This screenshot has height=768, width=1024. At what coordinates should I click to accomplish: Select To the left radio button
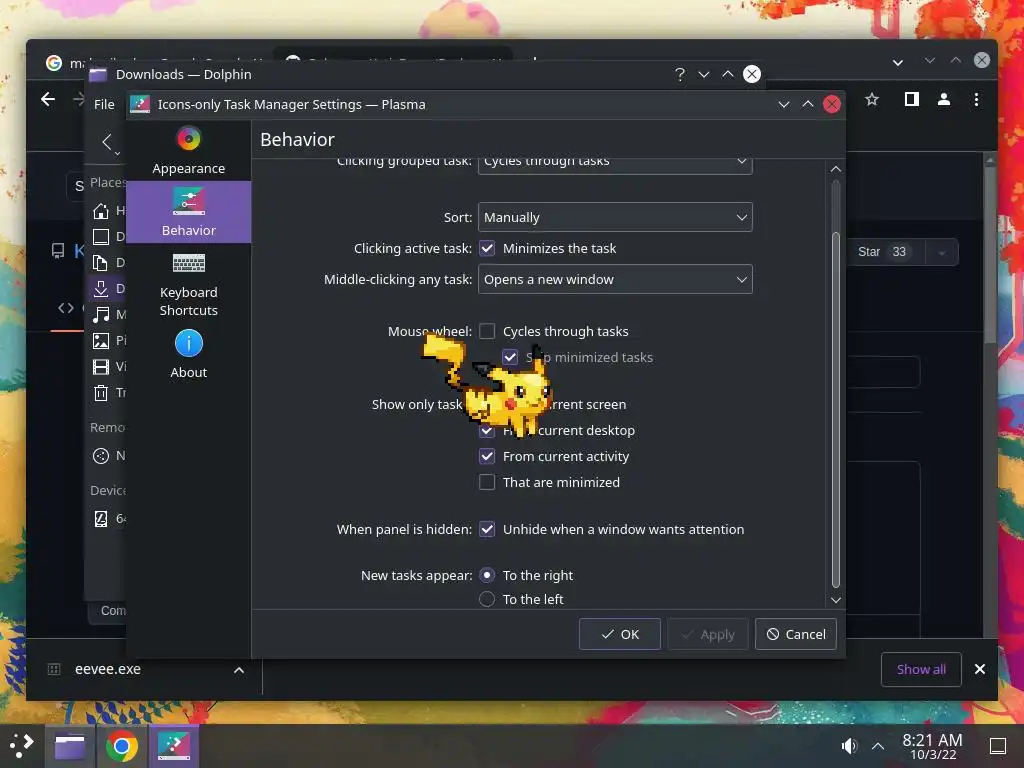point(487,599)
